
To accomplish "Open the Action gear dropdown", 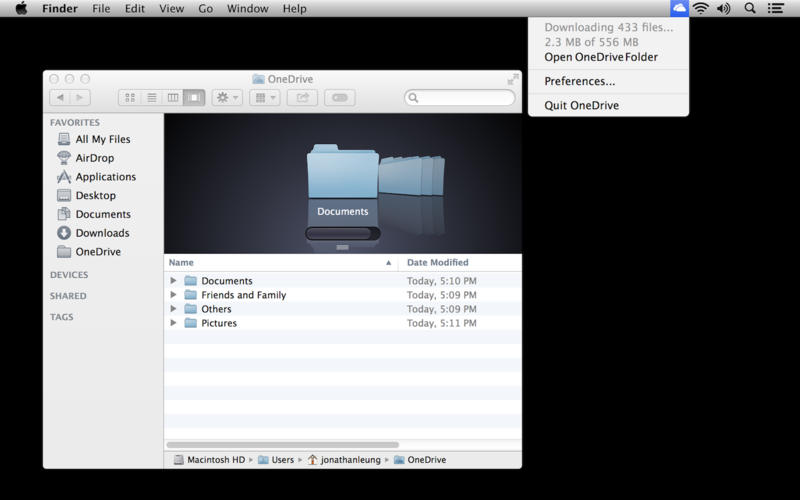I will point(226,97).
